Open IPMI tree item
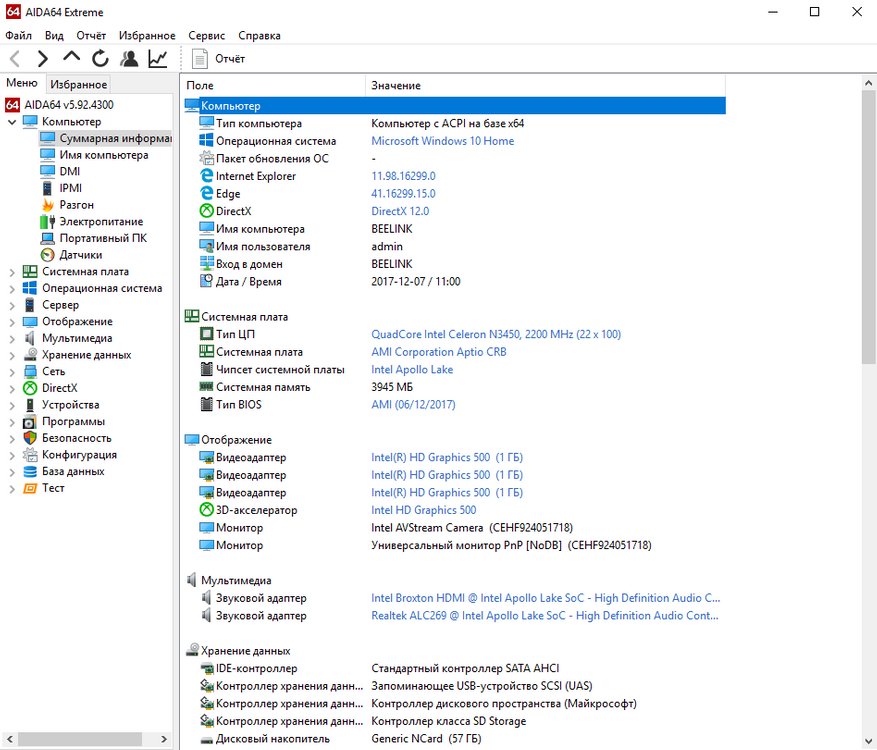This screenshot has height=750, width=877. [x=70, y=188]
